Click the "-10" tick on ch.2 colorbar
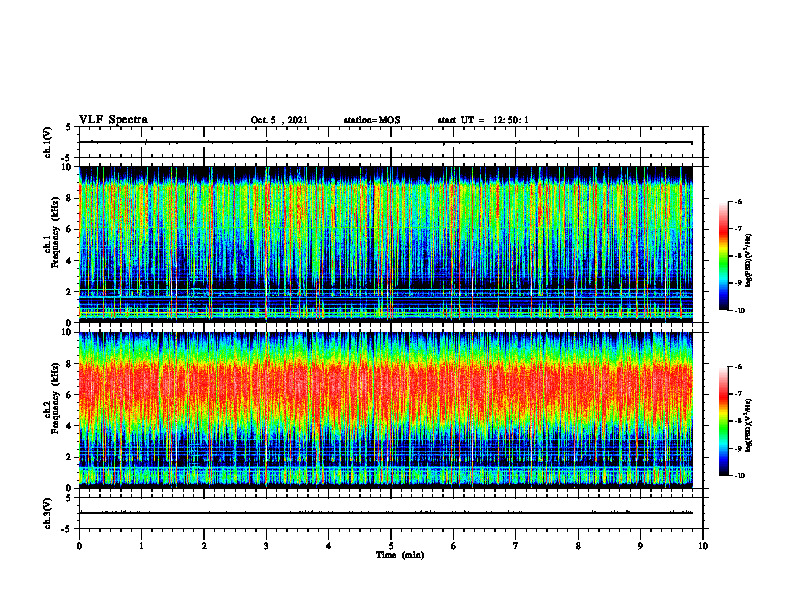The height and width of the screenshot is (612, 792). coord(739,476)
